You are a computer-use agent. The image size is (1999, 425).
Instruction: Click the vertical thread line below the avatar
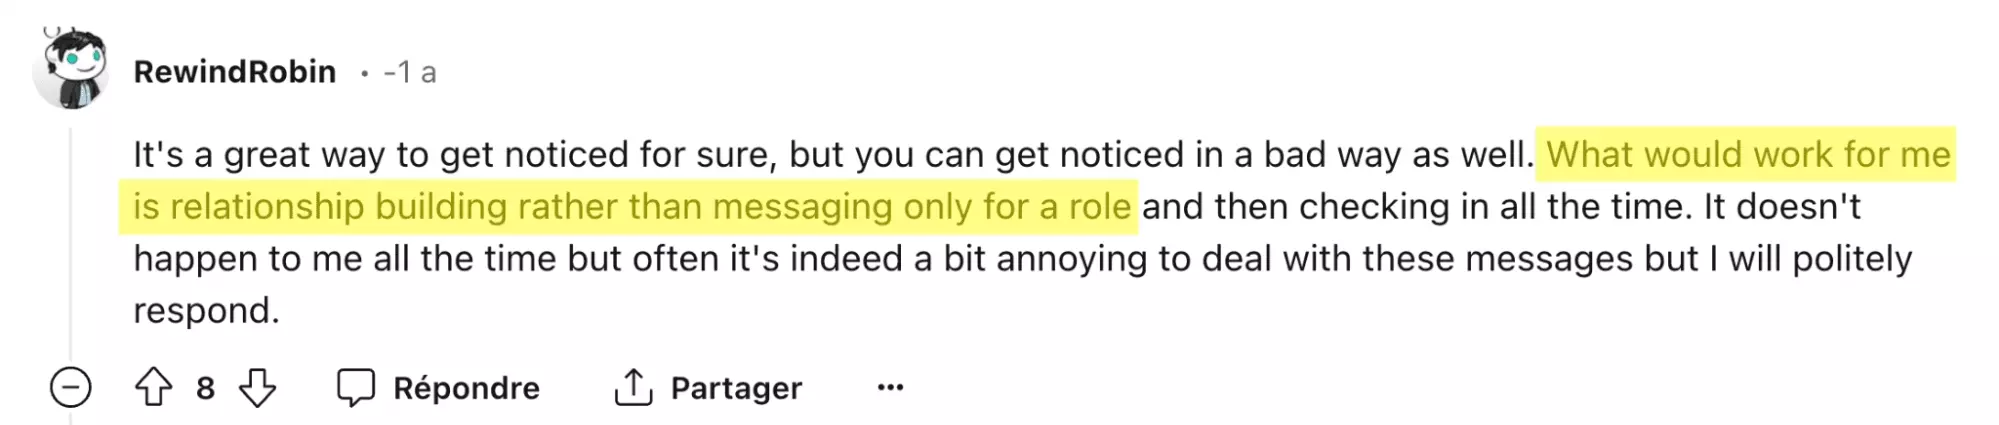70,240
